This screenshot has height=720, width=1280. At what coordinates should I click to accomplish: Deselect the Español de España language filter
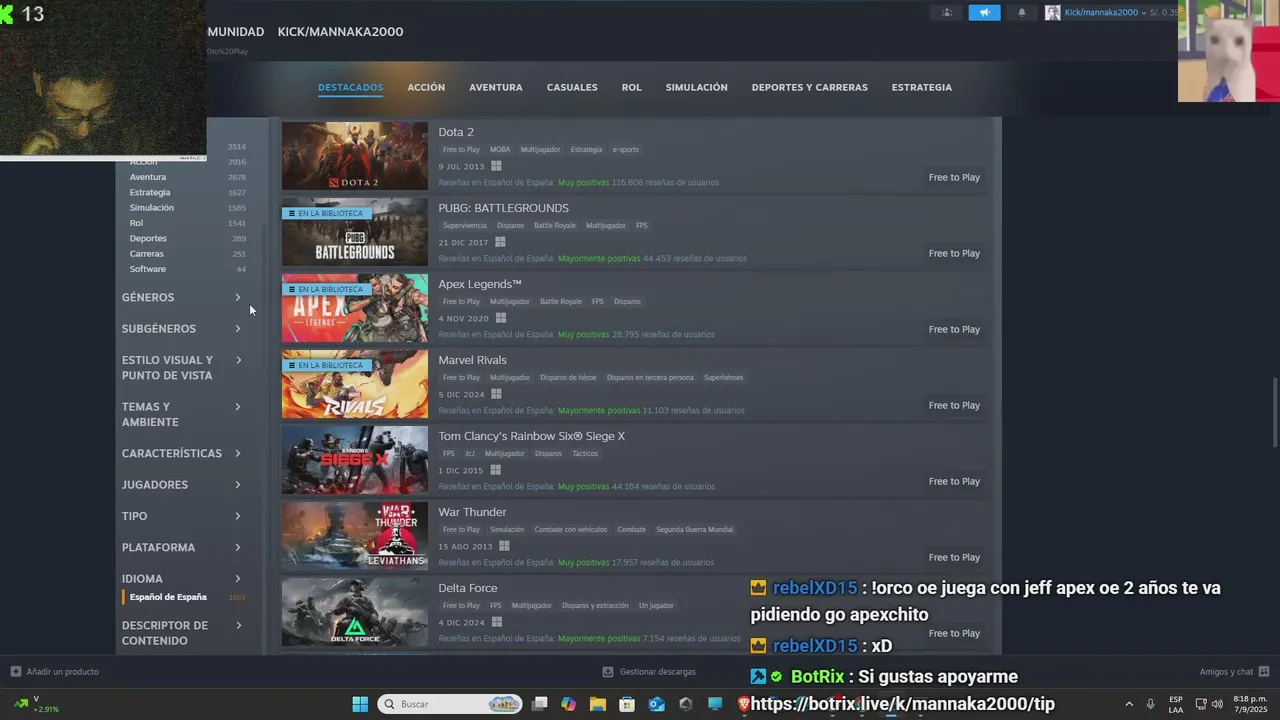click(168, 597)
